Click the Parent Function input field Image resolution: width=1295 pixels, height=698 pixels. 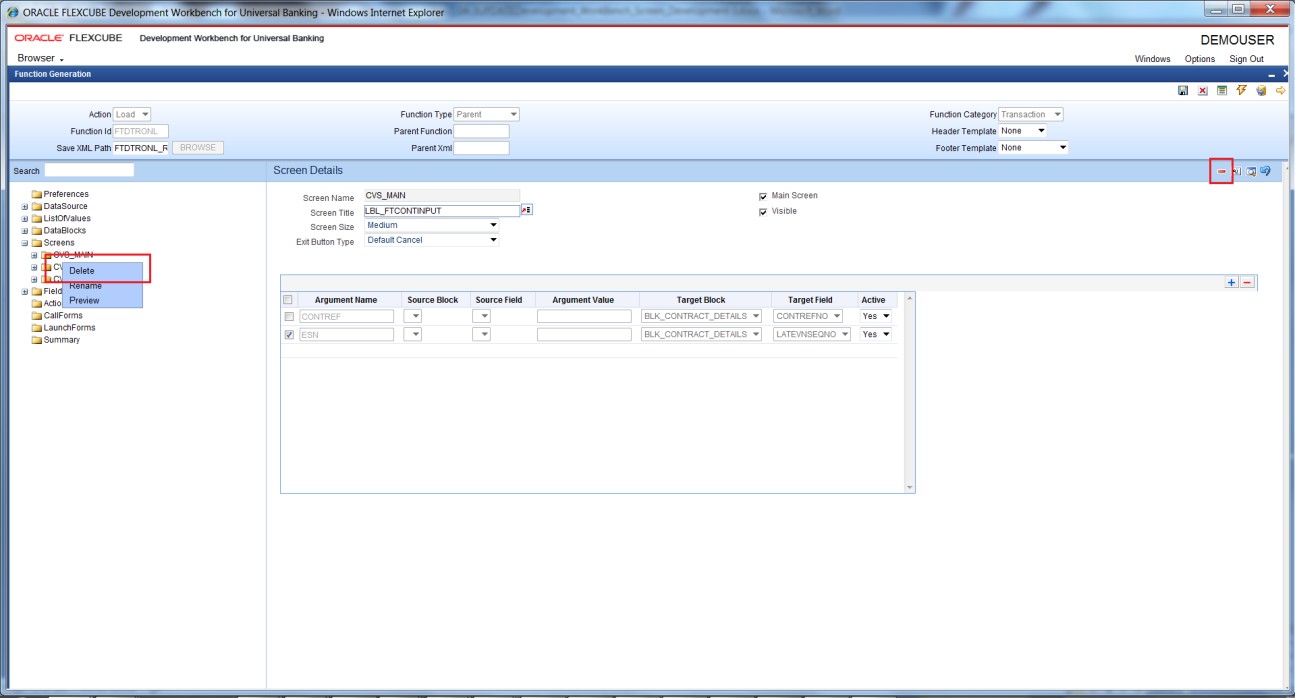pos(482,131)
